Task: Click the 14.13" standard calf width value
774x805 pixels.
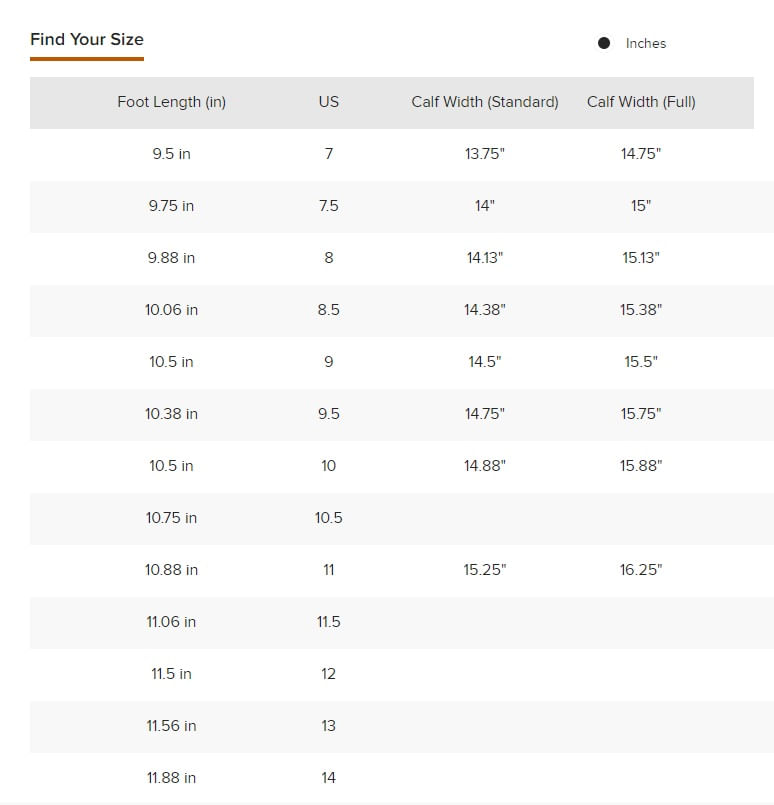Action: (x=485, y=258)
